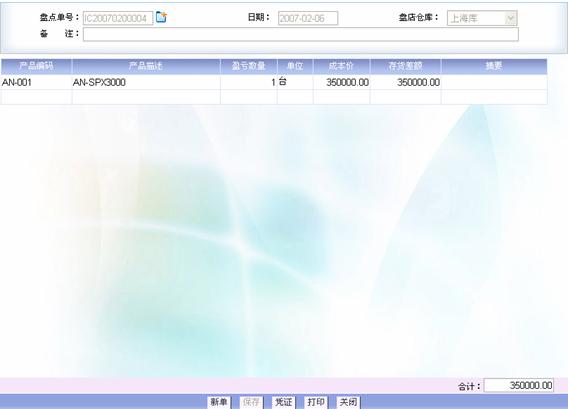Click the 保存 button
This screenshot has width=568, height=409.
point(251,402)
